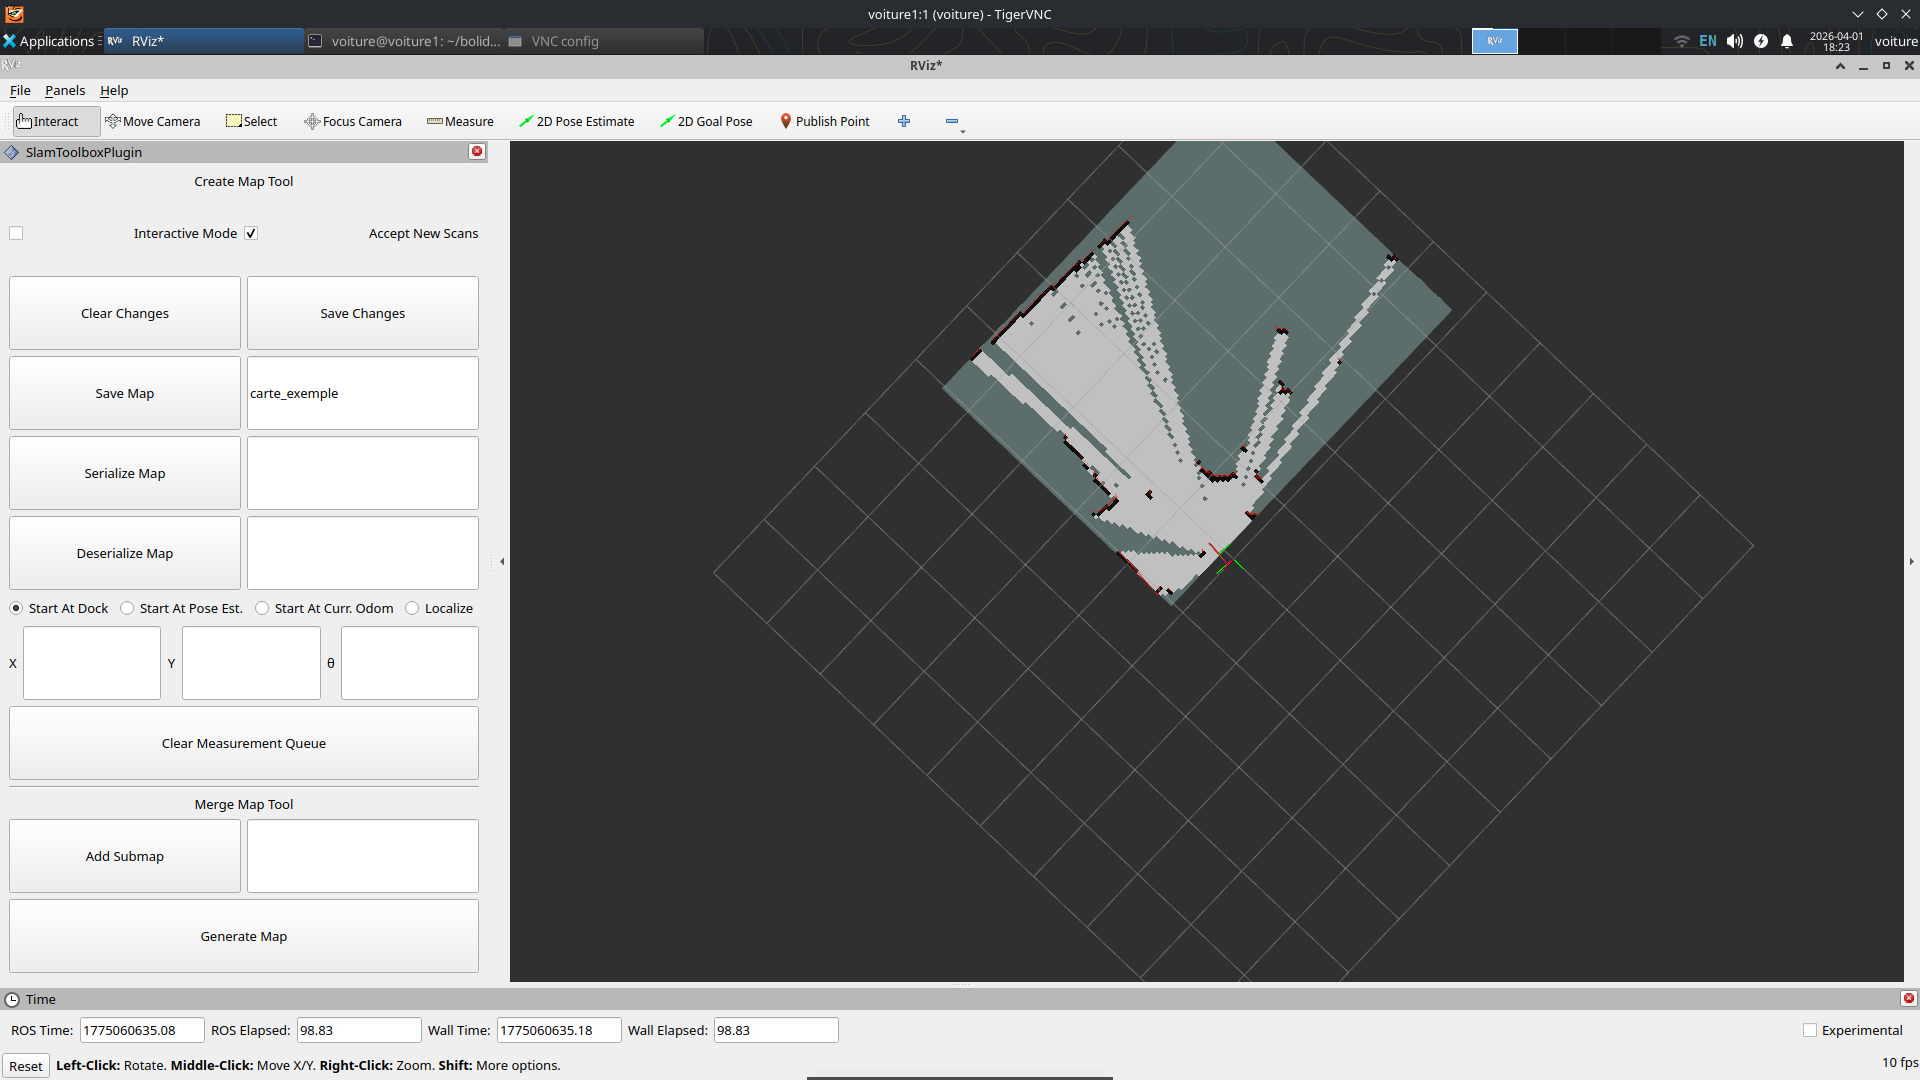
Task: Select the Localize radio button
Action: point(412,608)
